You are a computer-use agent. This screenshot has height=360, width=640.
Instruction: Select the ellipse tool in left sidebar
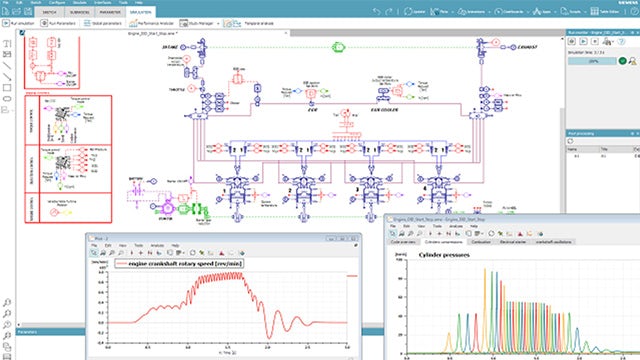tap(7, 98)
